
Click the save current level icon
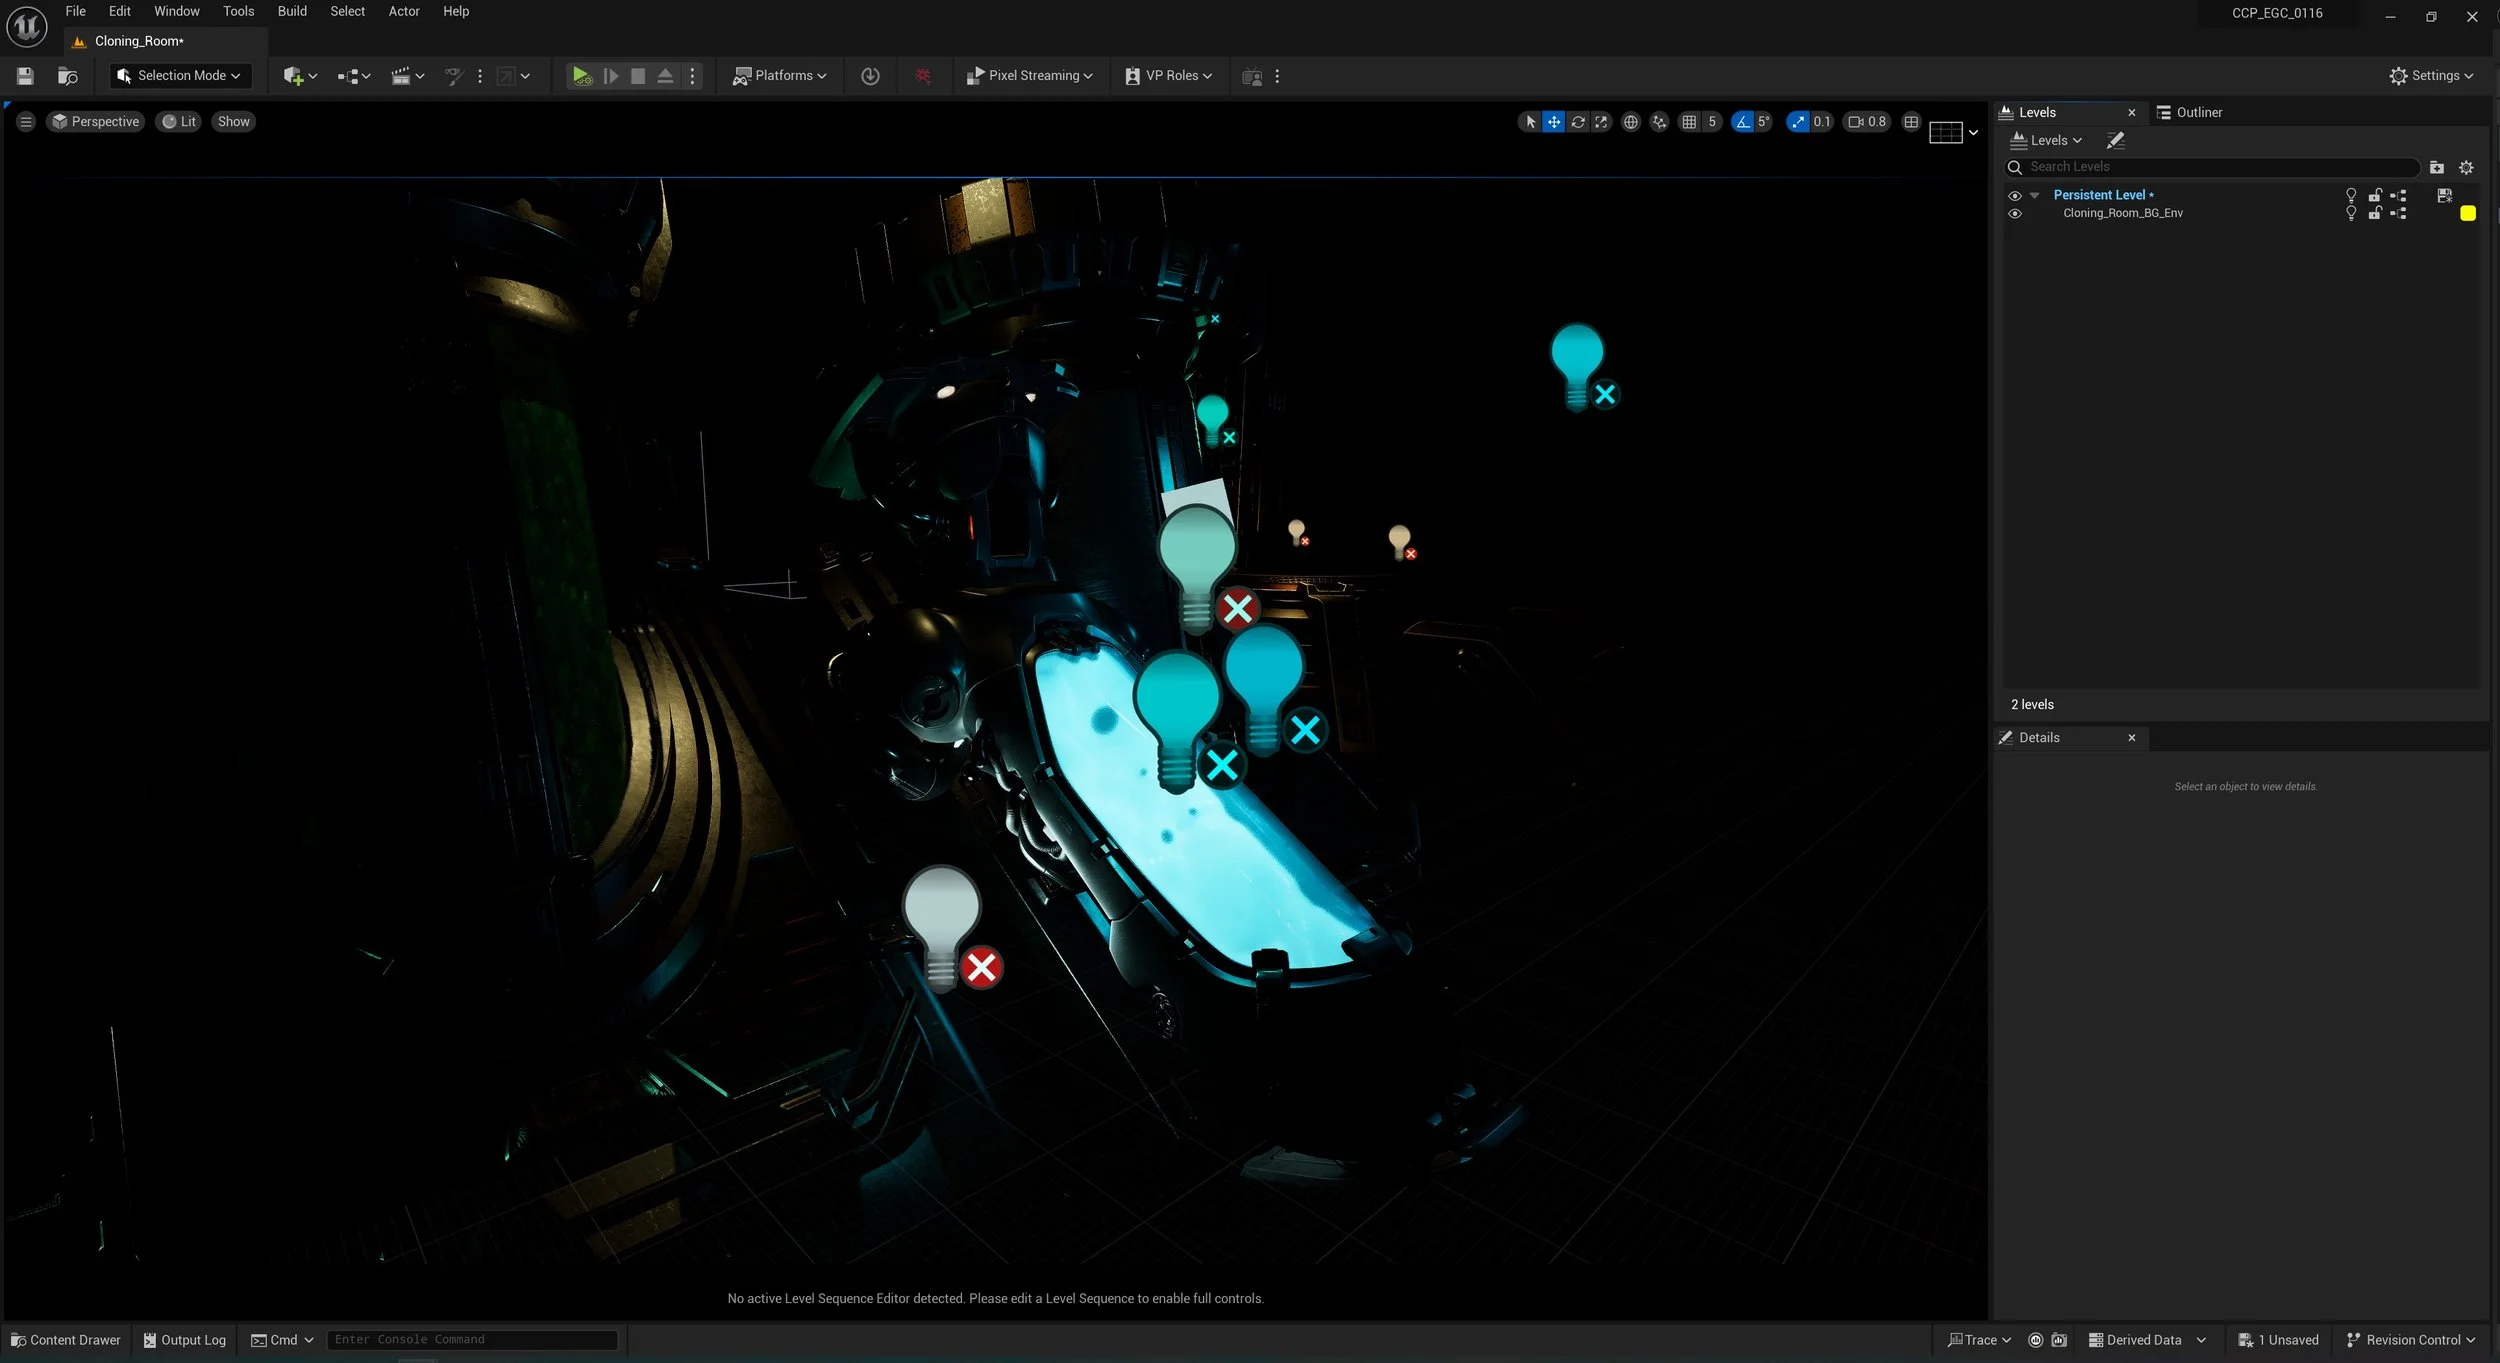26,76
